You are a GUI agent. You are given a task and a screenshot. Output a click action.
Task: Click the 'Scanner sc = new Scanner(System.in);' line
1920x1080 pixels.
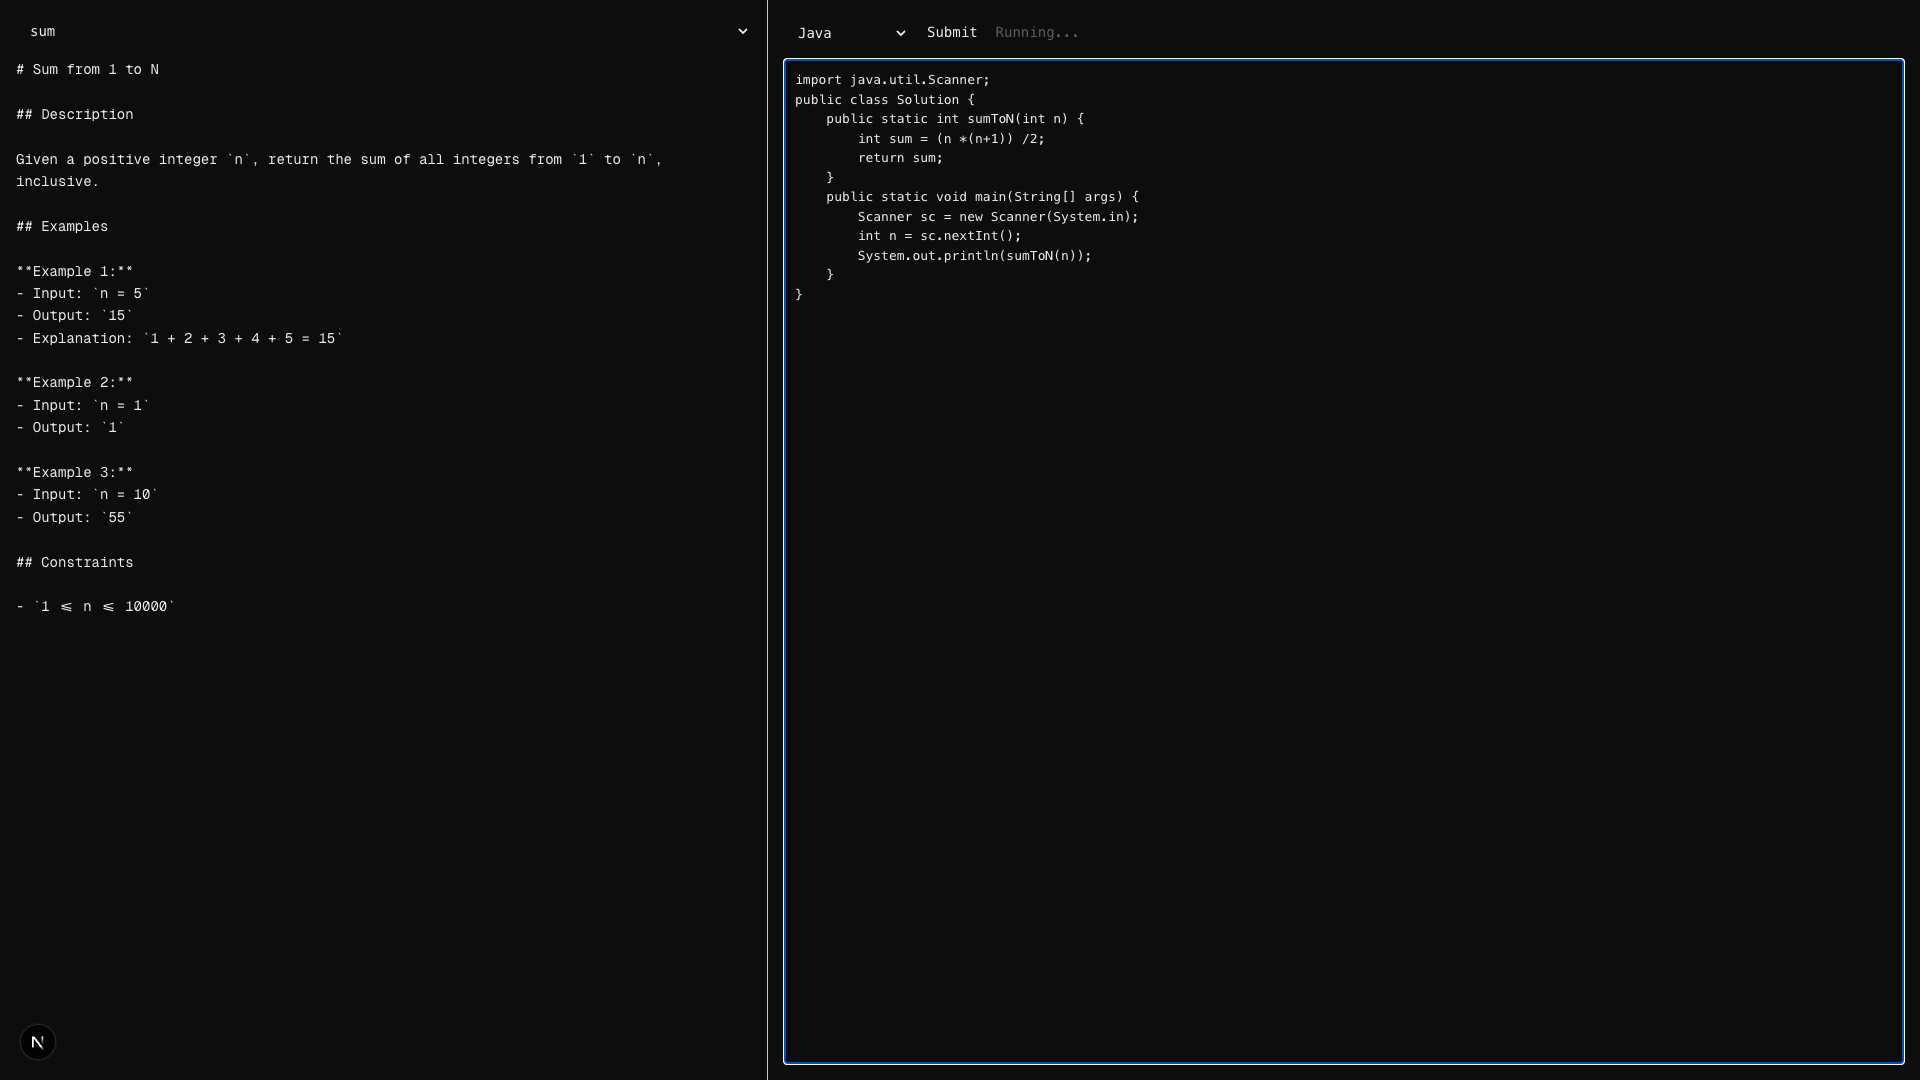[998, 217]
